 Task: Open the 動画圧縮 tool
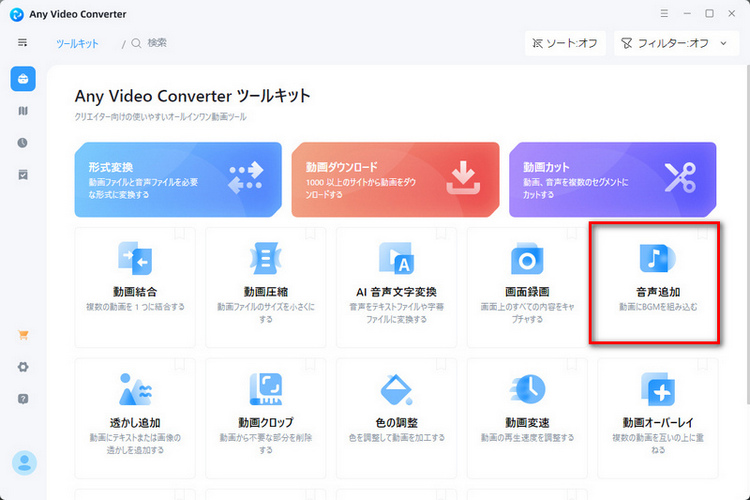(x=265, y=288)
